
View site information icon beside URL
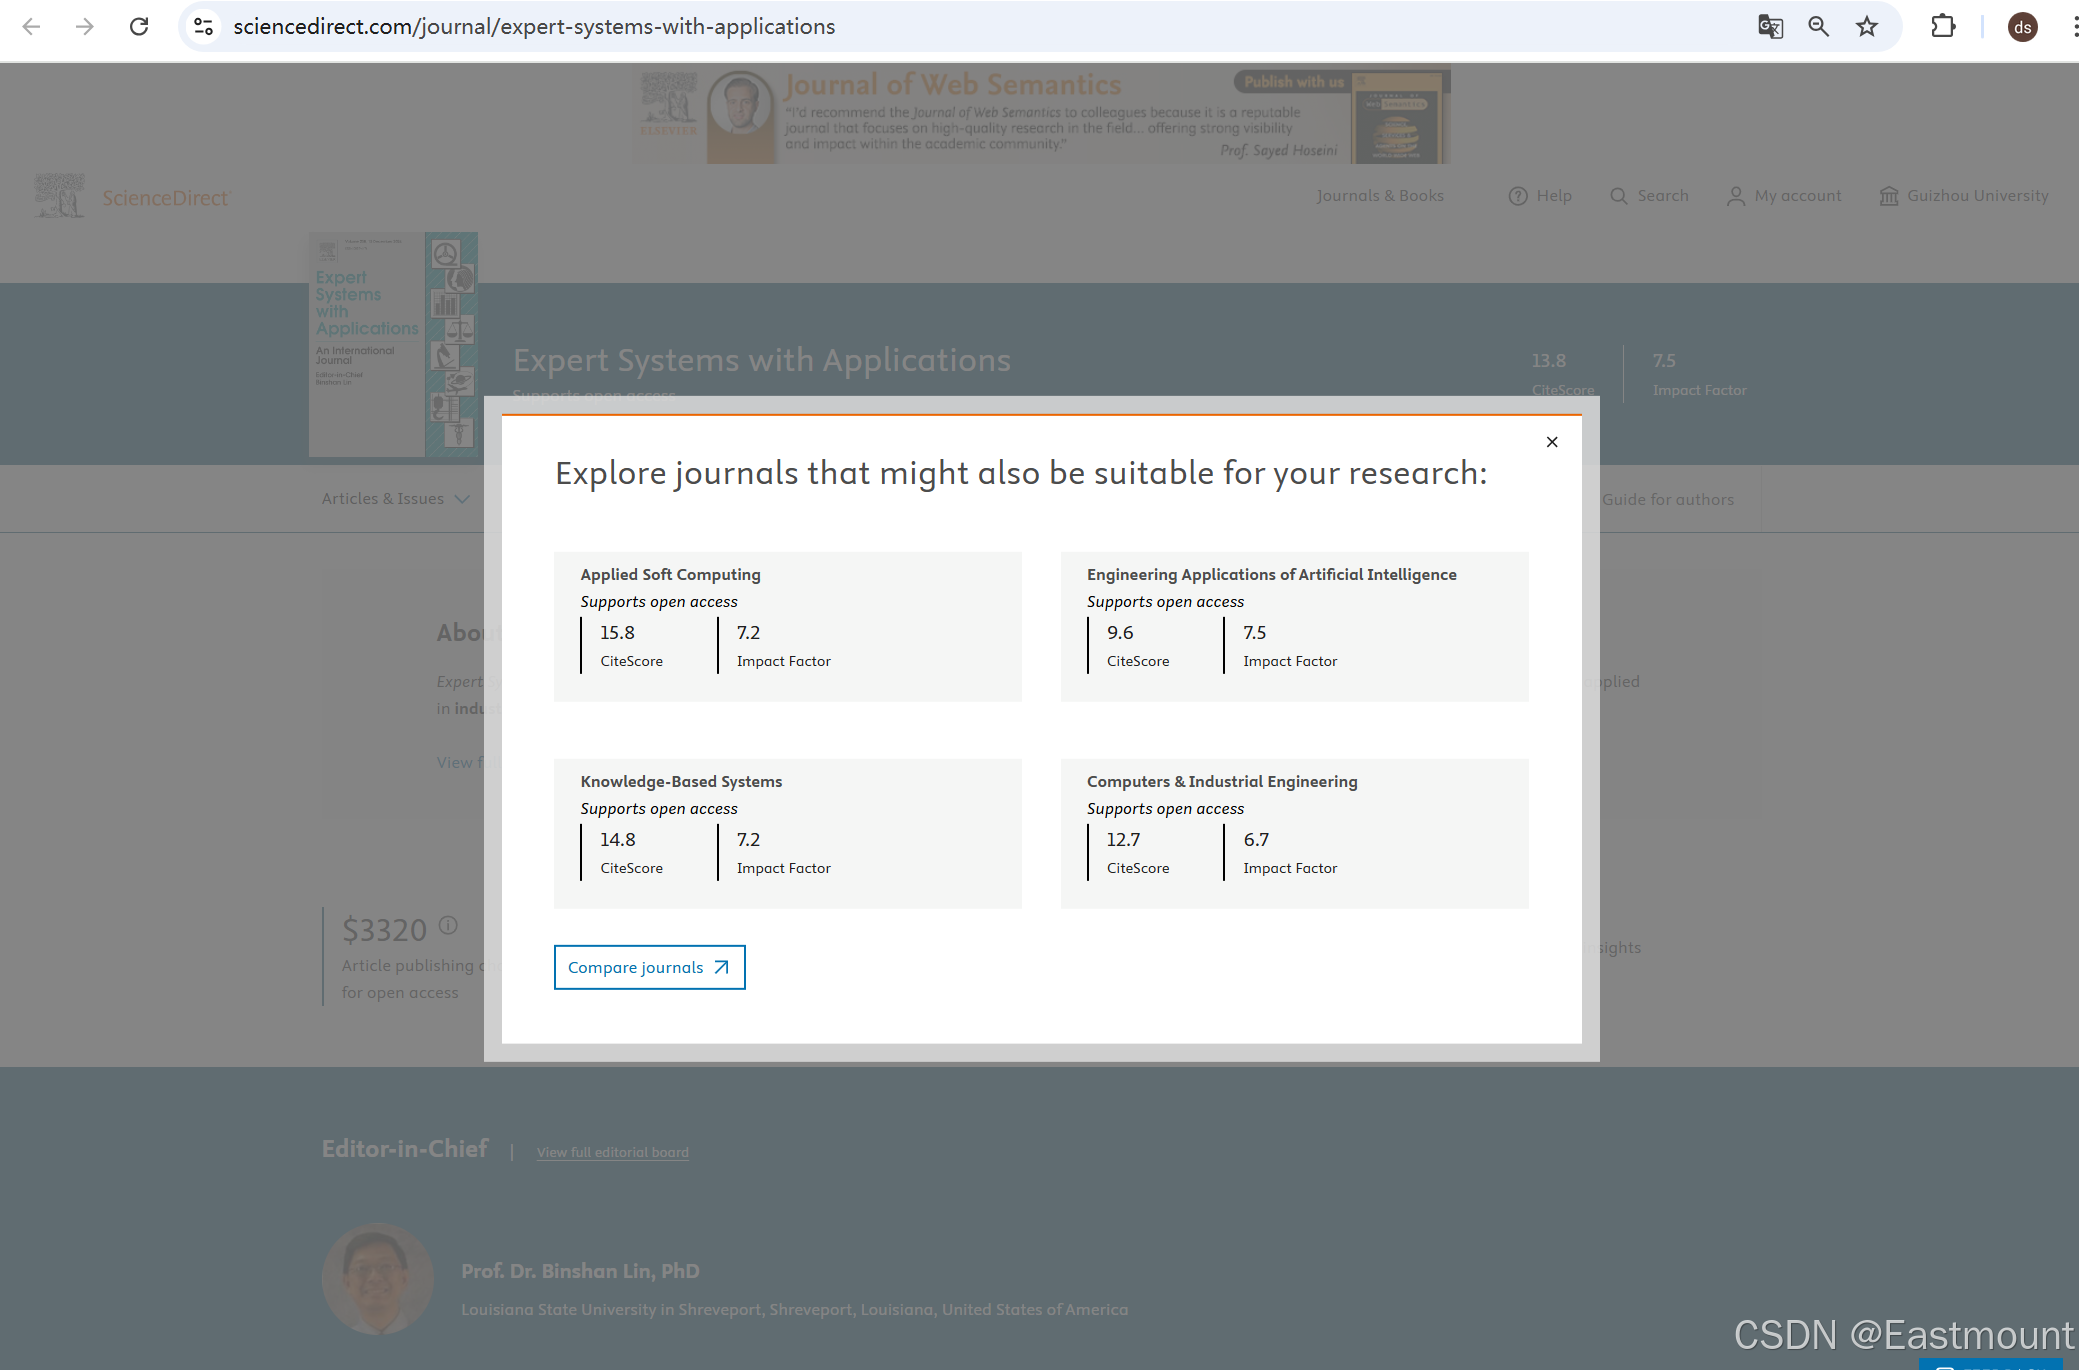click(204, 27)
